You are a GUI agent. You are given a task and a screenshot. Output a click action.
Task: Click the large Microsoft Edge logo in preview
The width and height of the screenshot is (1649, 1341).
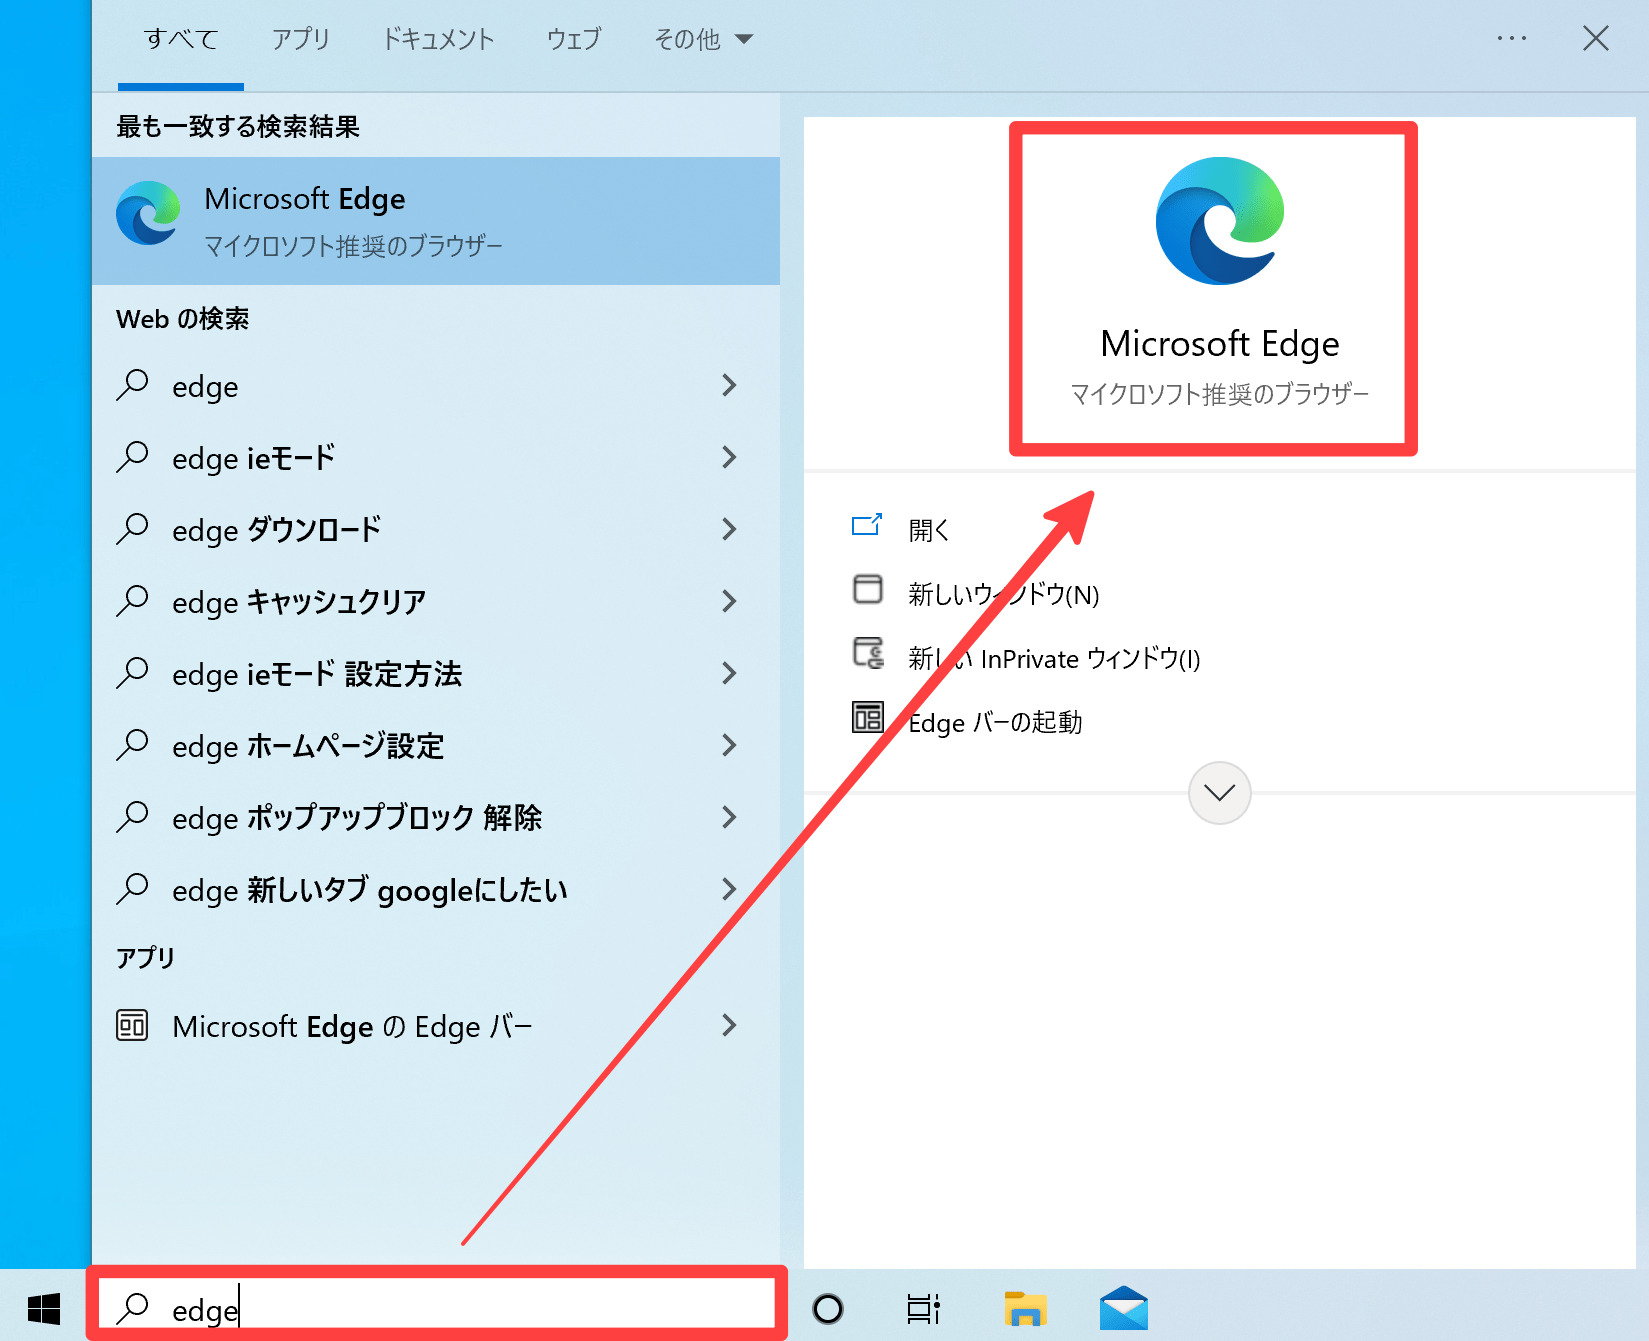click(1219, 221)
